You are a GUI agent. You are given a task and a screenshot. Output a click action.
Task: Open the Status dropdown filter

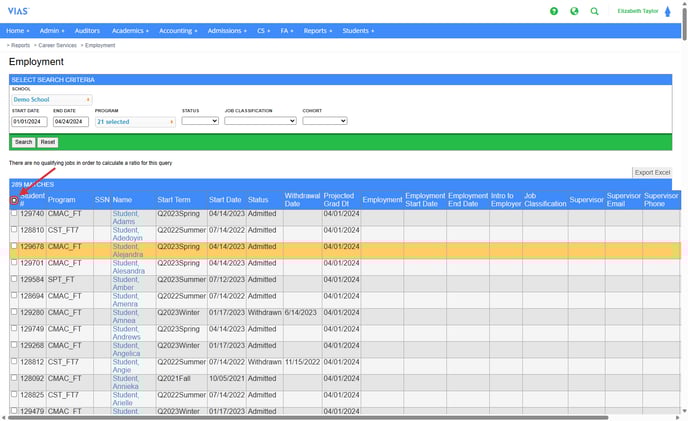pyautogui.click(x=199, y=121)
